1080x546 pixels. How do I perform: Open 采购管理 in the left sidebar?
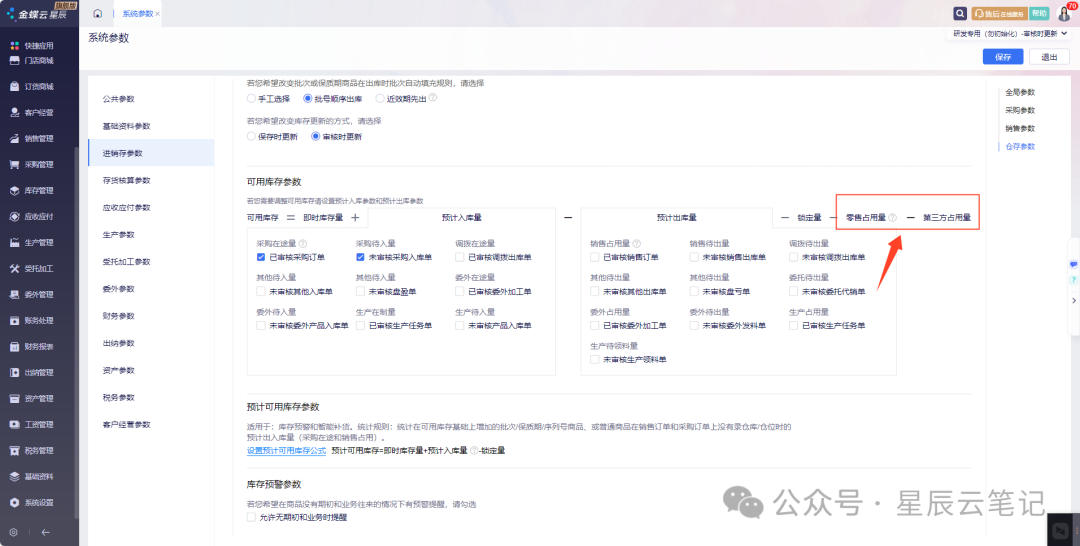[39, 164]
